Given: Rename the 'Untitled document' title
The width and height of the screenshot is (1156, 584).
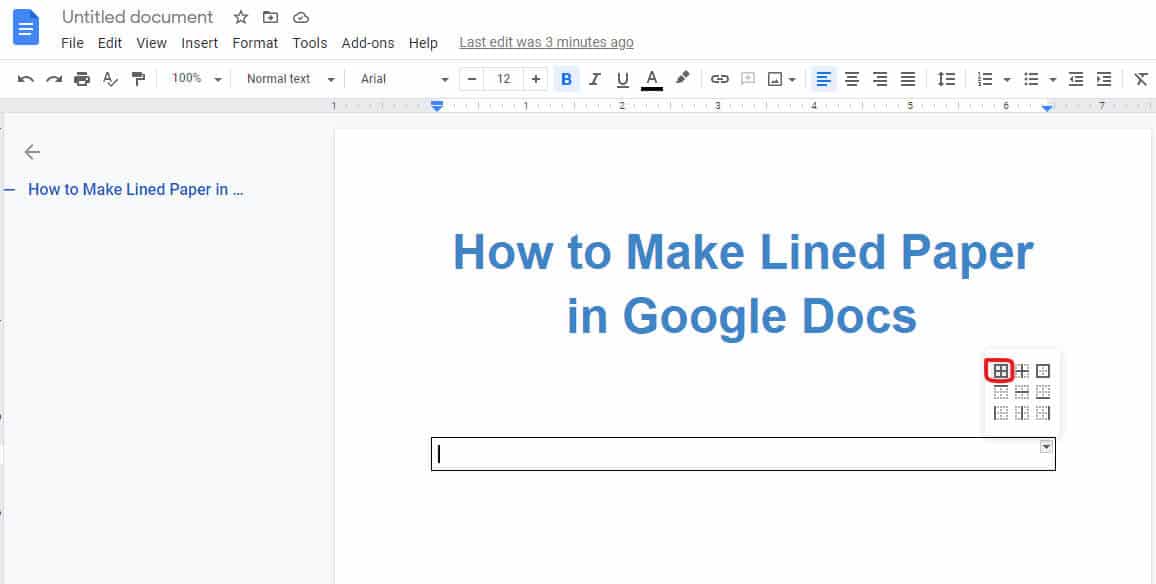Looking at the screenshot, I should pos(137,17).
